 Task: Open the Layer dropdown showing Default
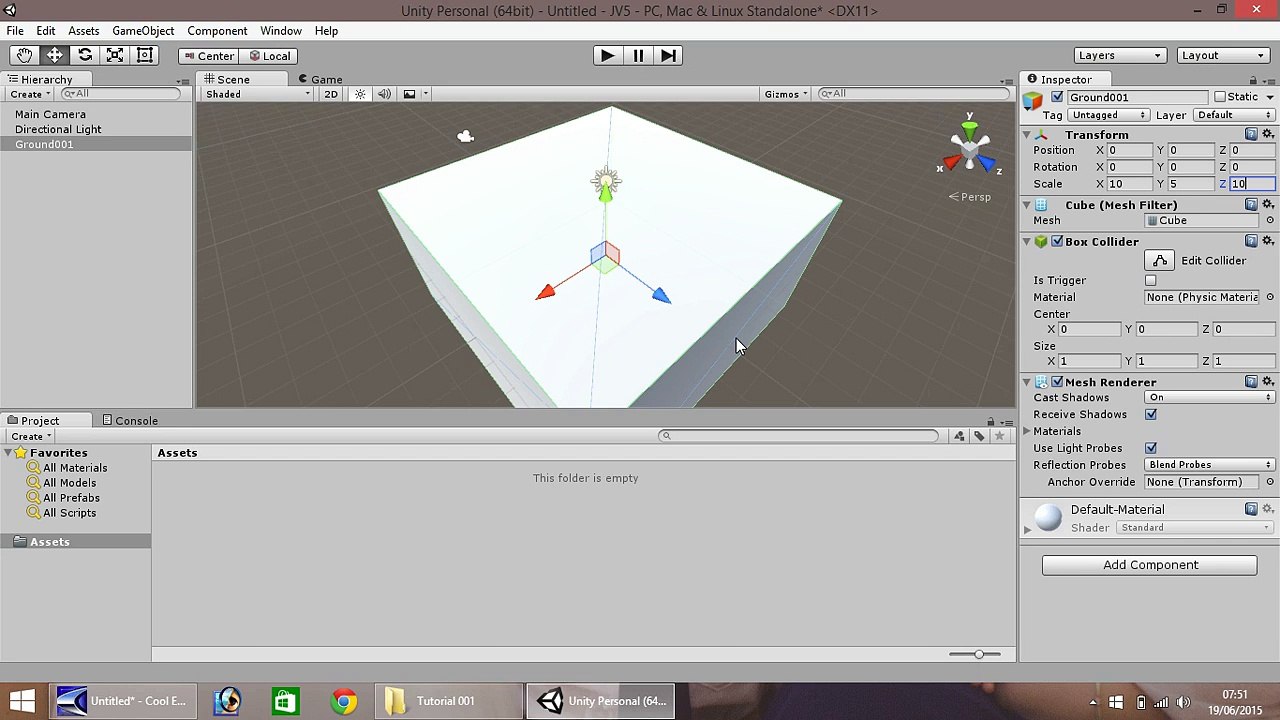point(1232,115)
